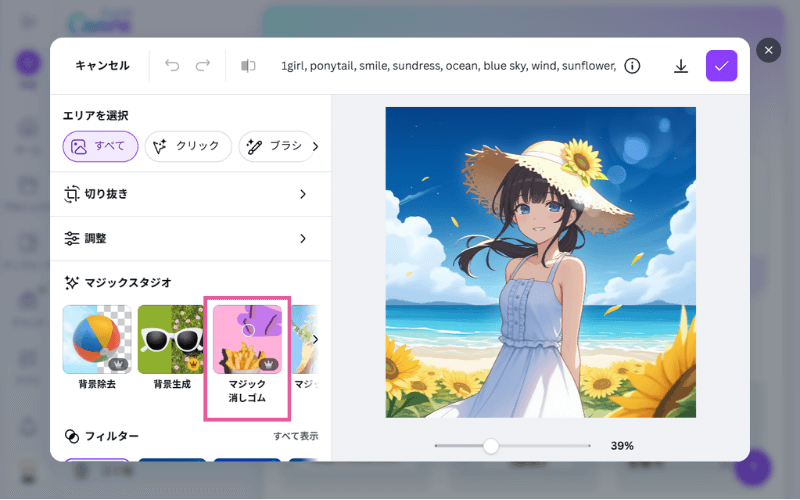Select the クリック area selection option
Image resolution: width=800 pixels, height=500 pixels.
(188, 146)
